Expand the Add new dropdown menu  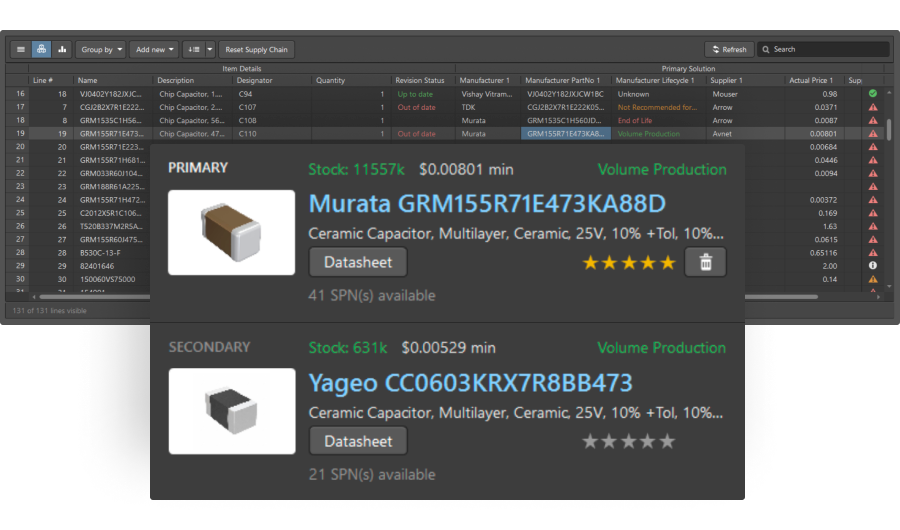(155, 49)
